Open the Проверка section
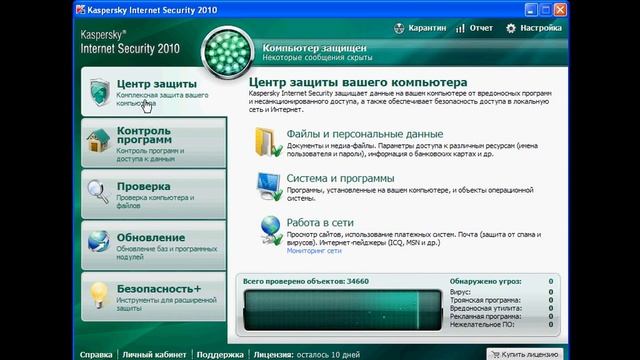Screen dimensions: 640x360 [153, 194]
